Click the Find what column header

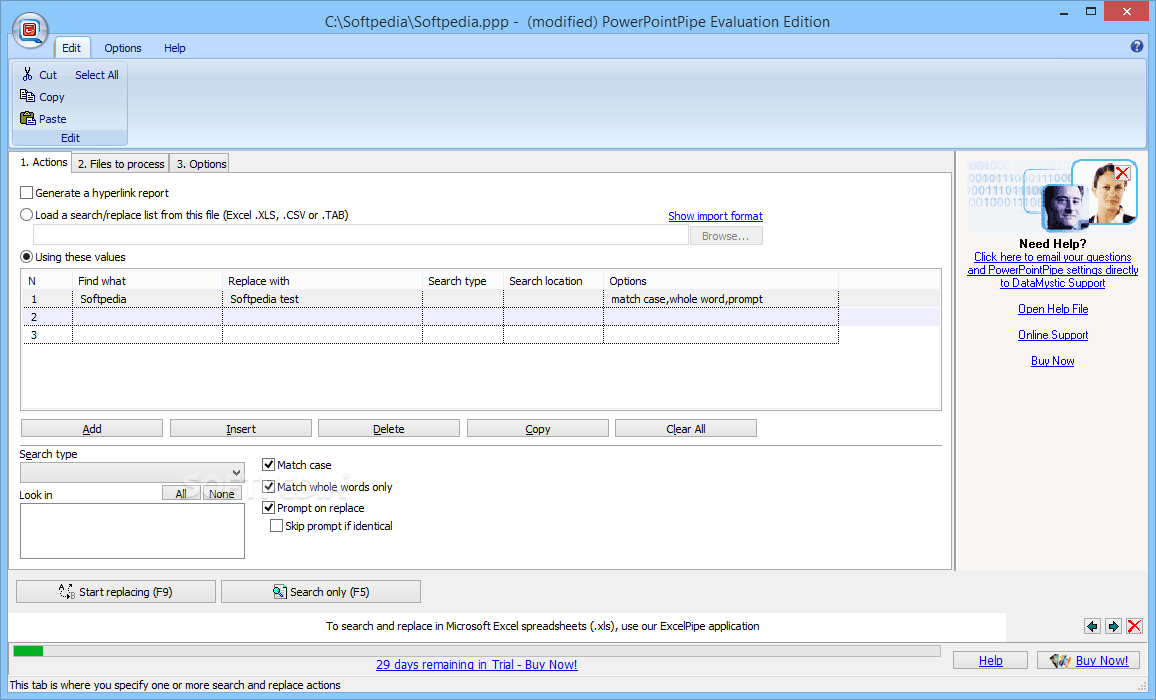tap(147, 281)
